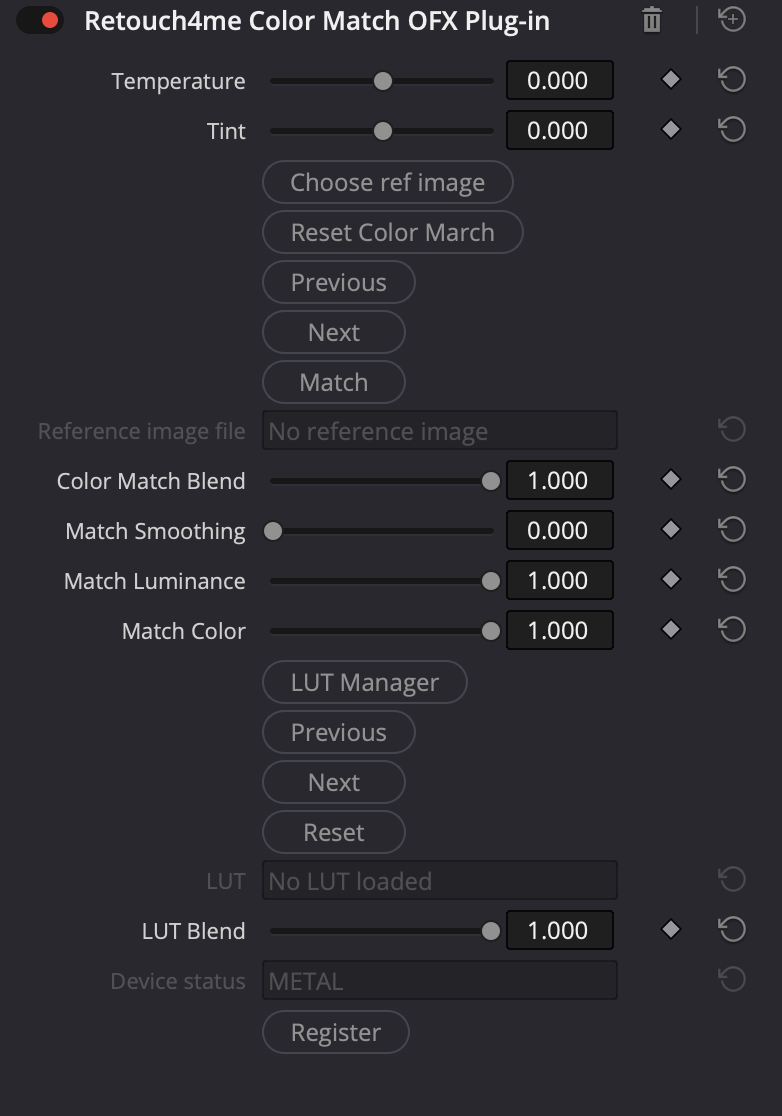Toggle keyframe for Color Match Blend

[671, 479]
